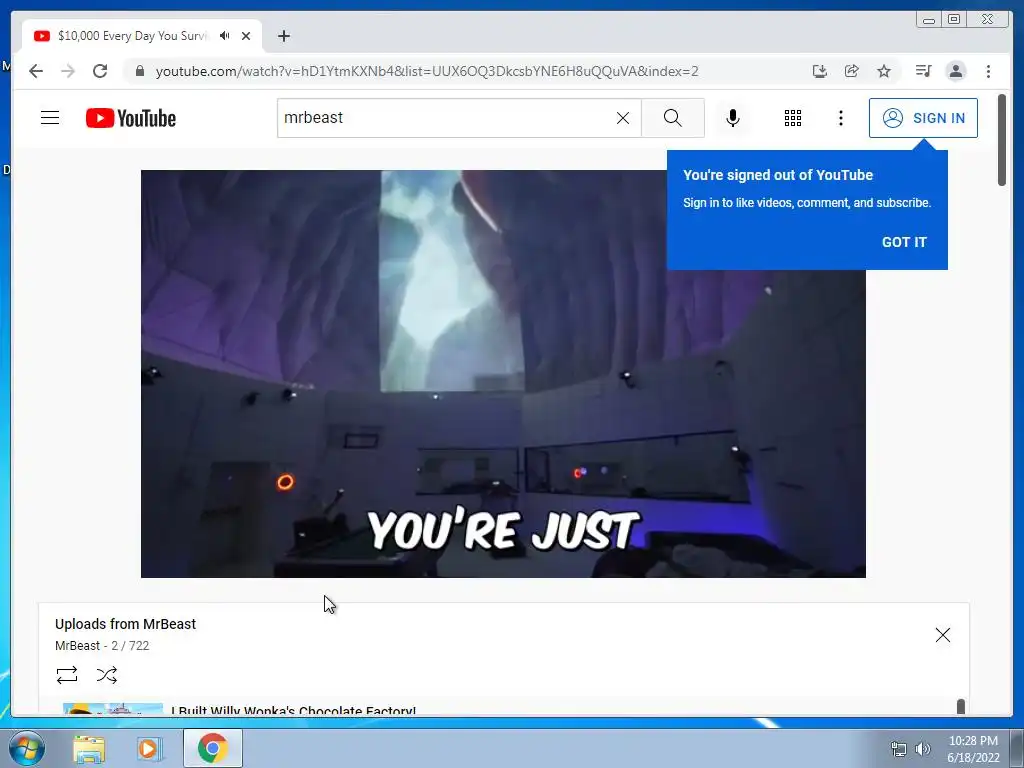The width and height of the screenshot is (1024, 768).
Task: Open YouTube settings three-dot menu
Action: pyautogui.click(x=840, y=118)
